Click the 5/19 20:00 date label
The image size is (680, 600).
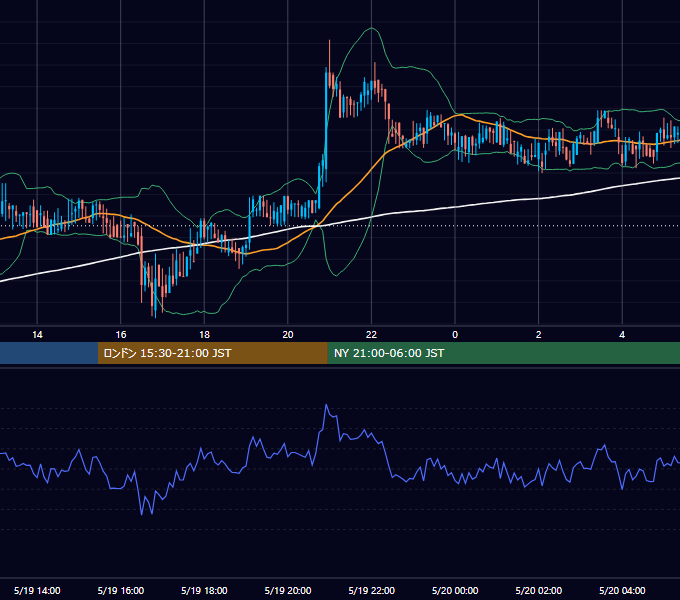click(x=288, y=590)
